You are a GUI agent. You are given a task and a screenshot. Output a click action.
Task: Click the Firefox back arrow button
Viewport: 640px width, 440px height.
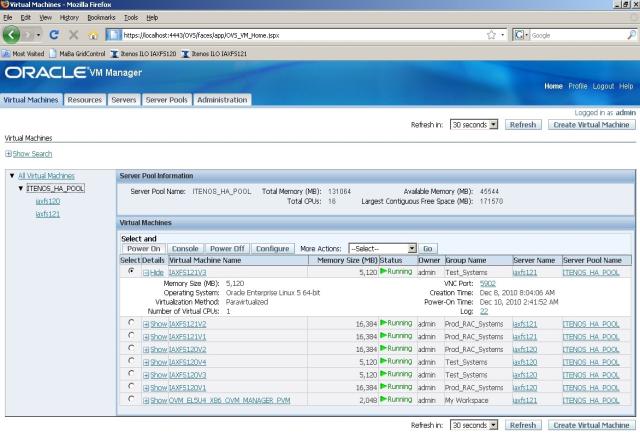click(x=11, y=35)
